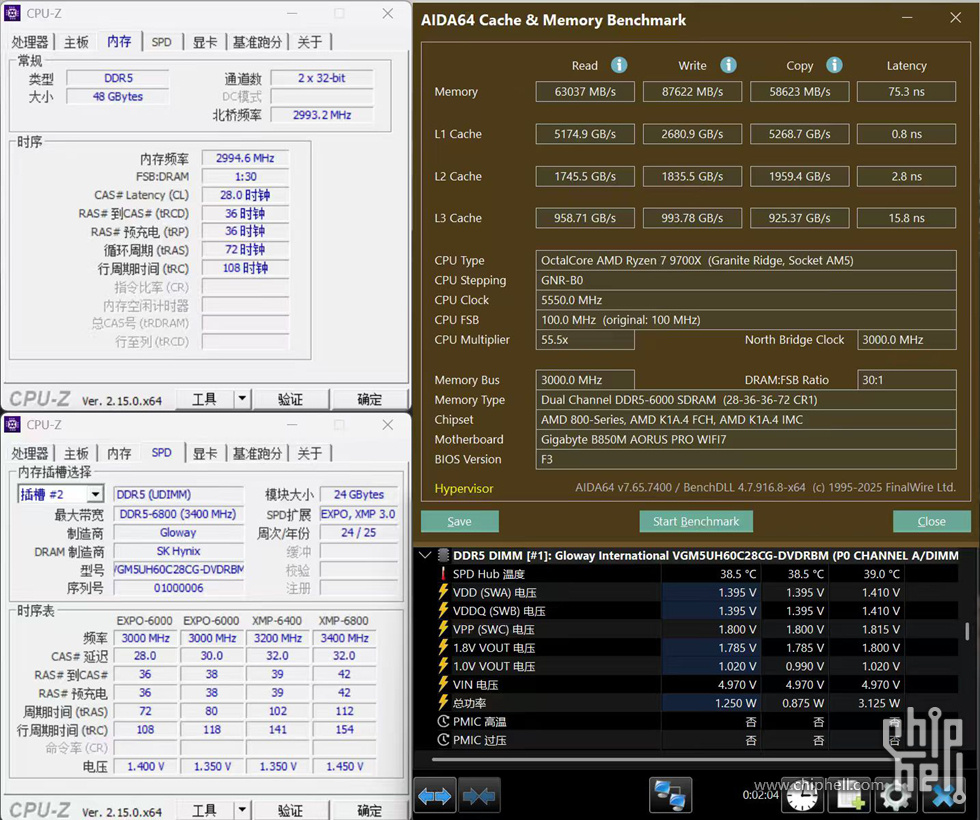
Task: Click the 工具 button in lower CPU-Z window
Action: coord(204,810)
